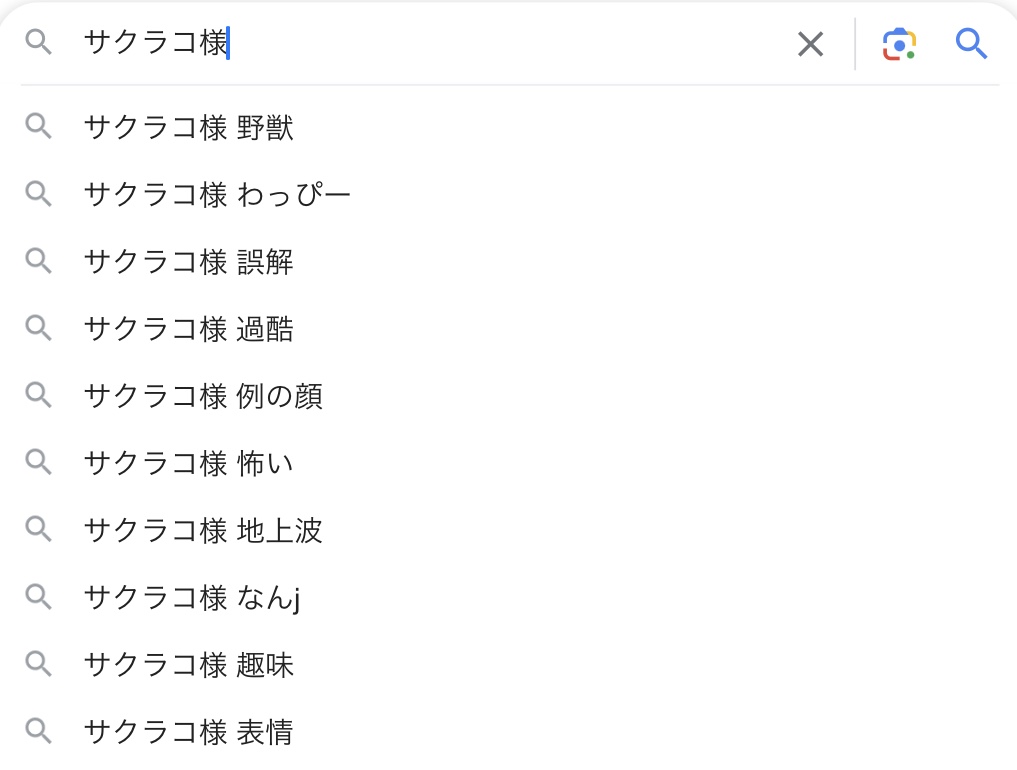Click the search icon beside 趣味 suggestion
This screenshot has width=1017, height=770.
(x=38, y=663)
